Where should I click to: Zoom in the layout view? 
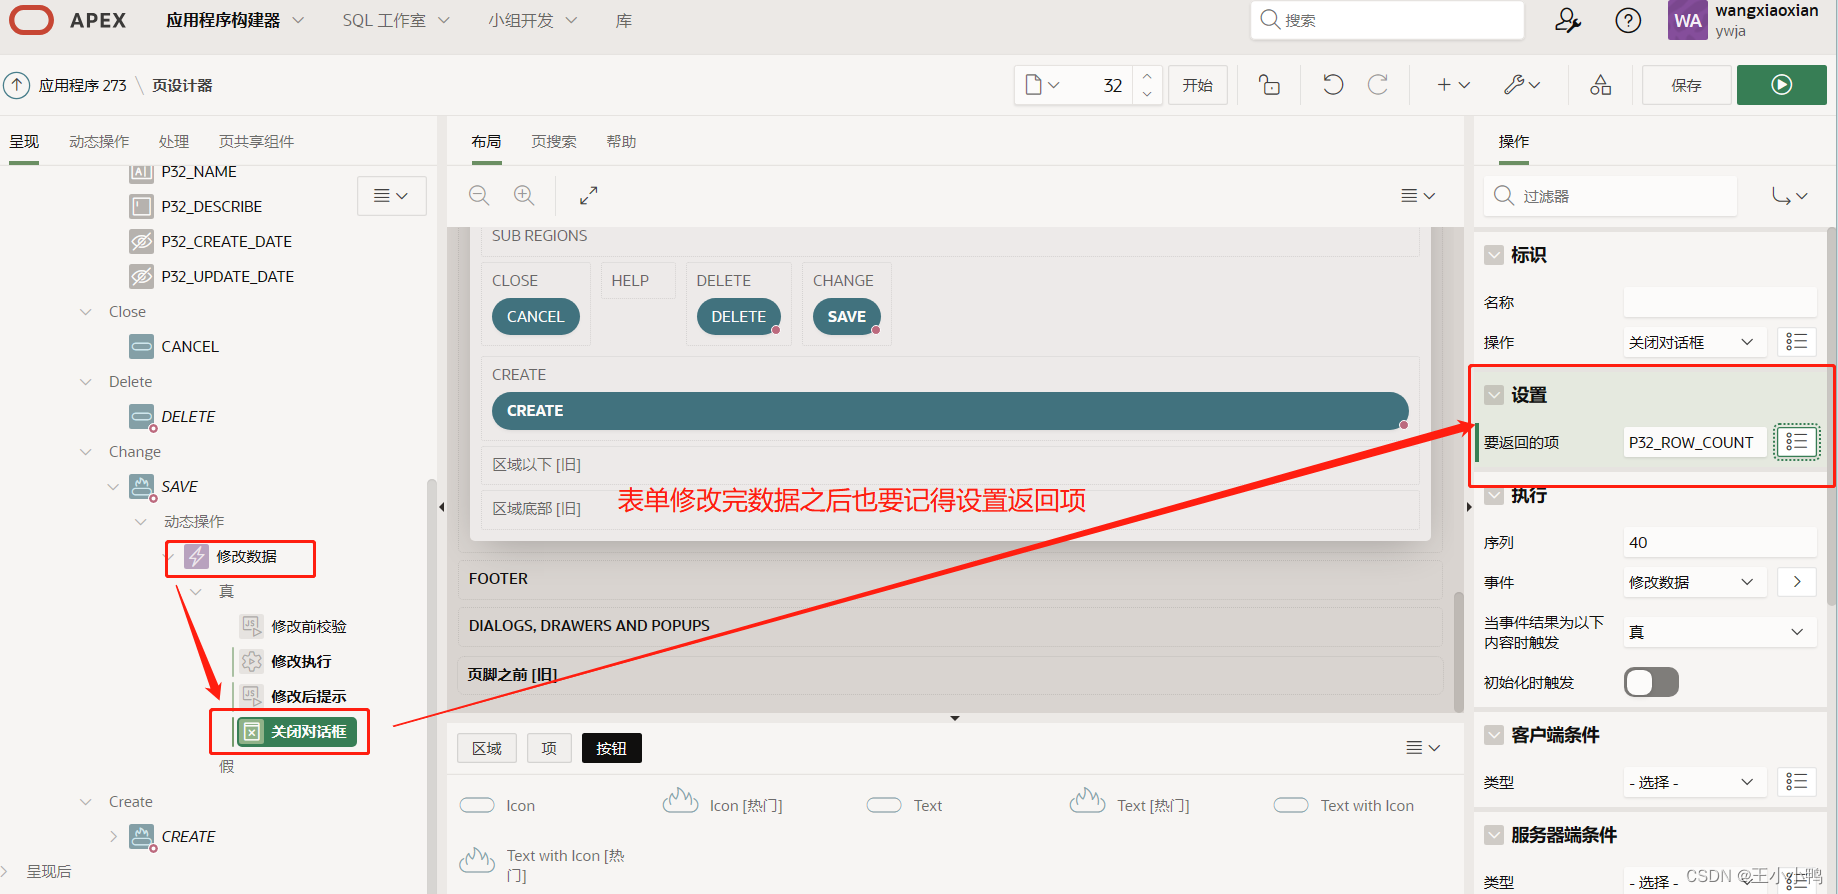tap(524, 195)
